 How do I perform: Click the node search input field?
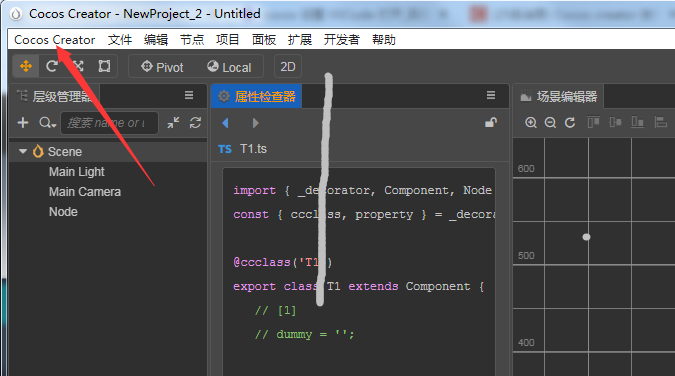(109, 123)
